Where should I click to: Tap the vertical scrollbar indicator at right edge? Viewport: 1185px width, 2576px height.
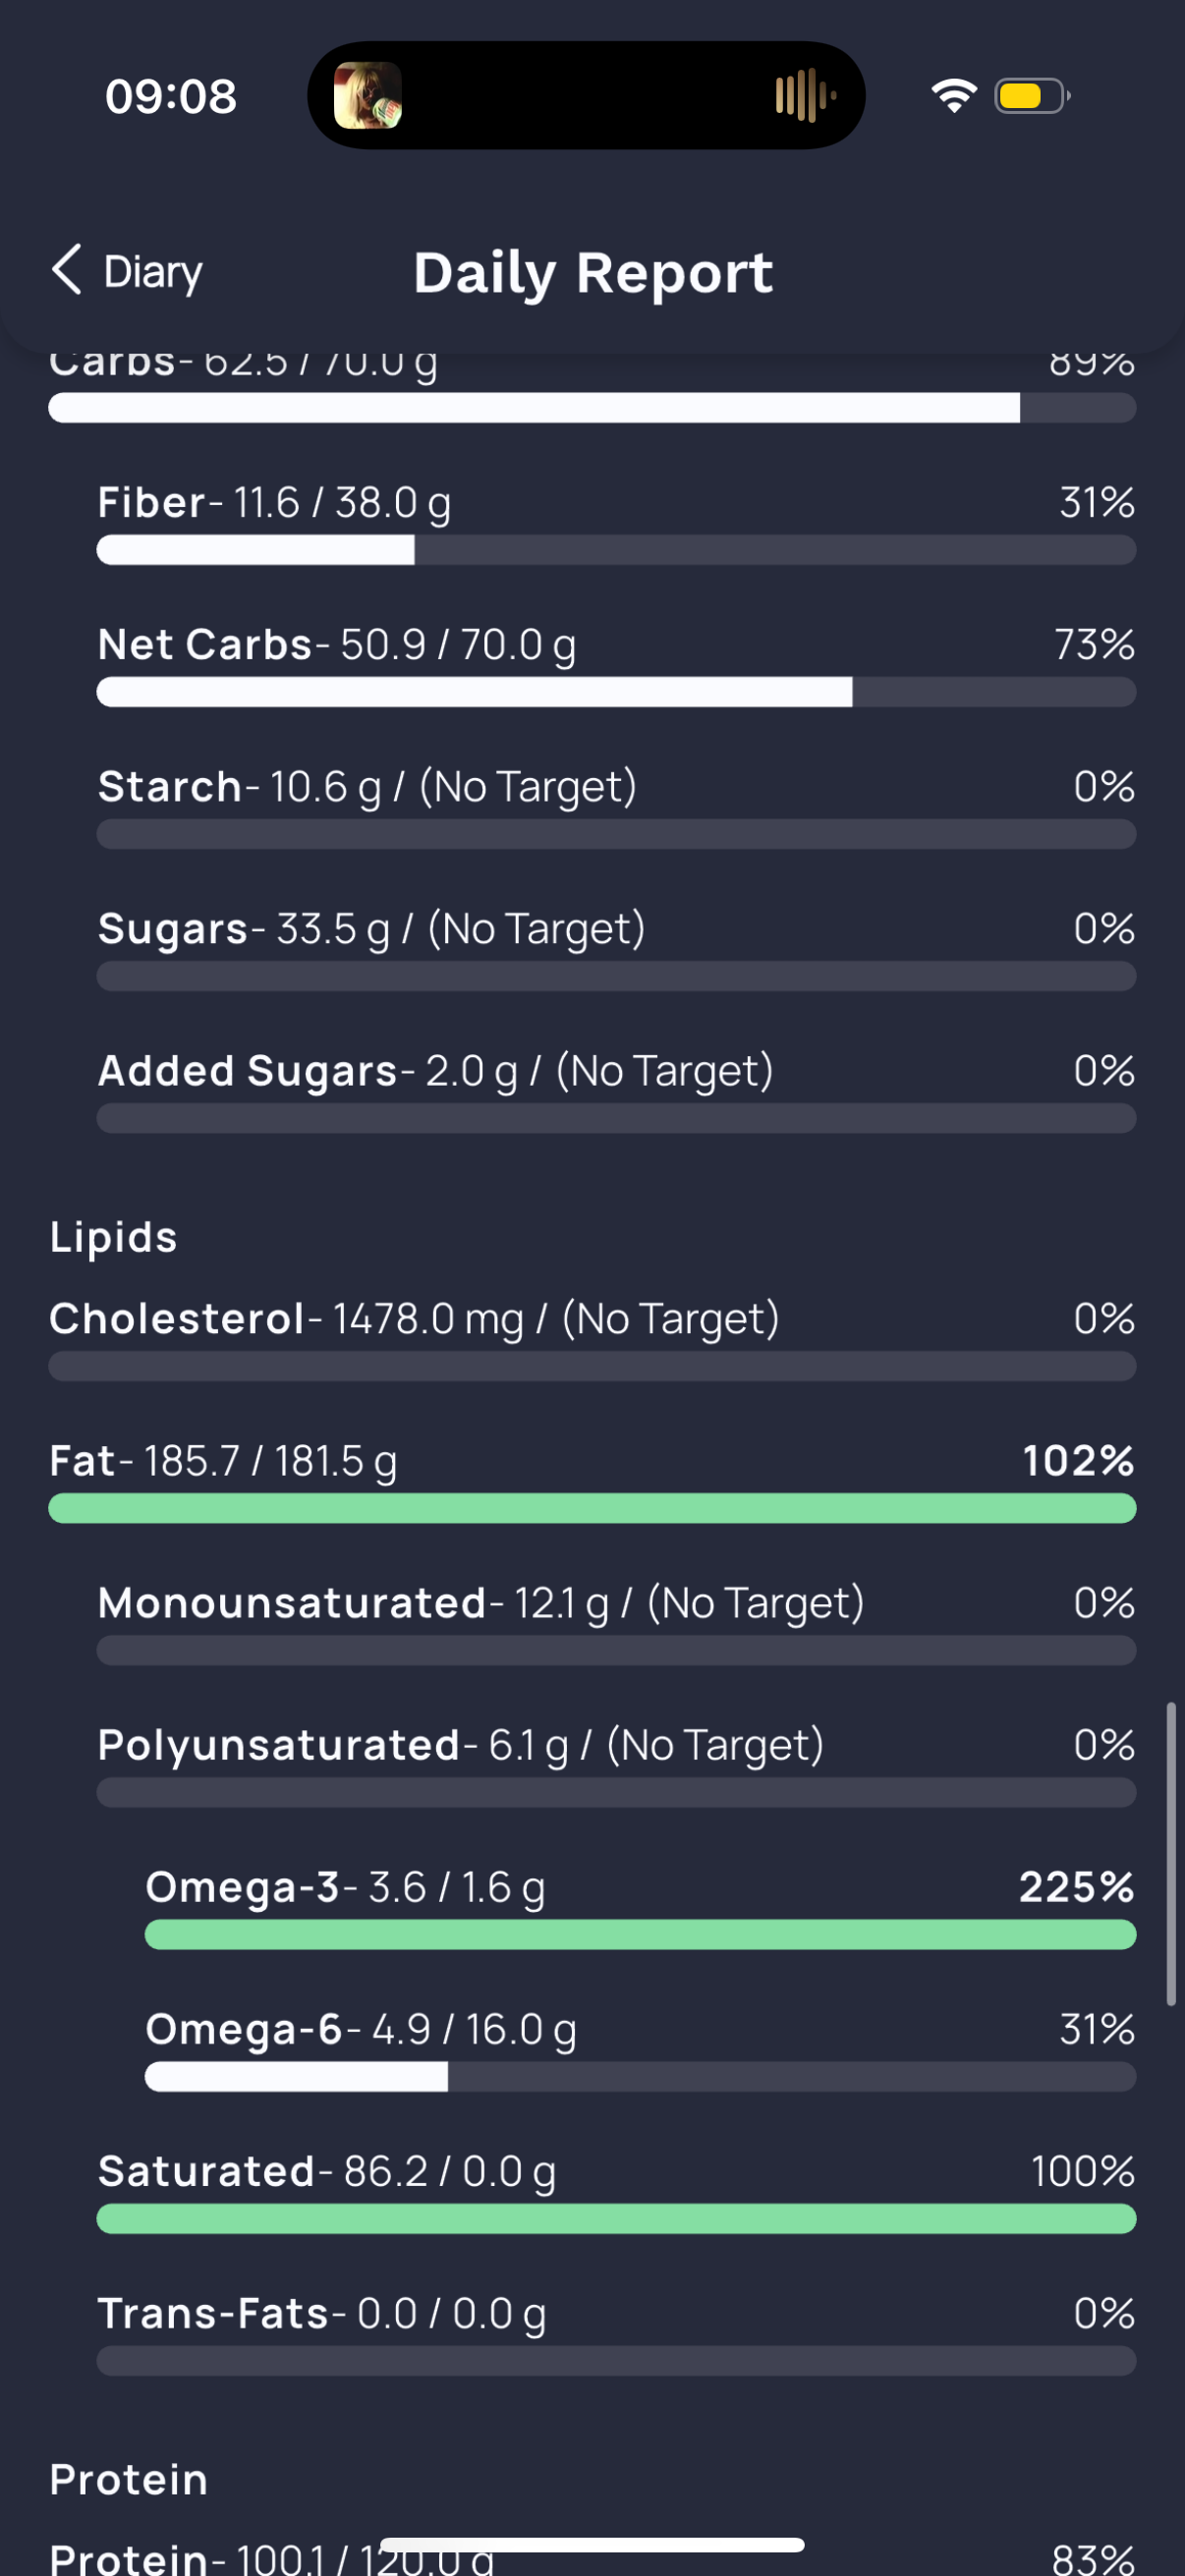click(1171, 1854)
